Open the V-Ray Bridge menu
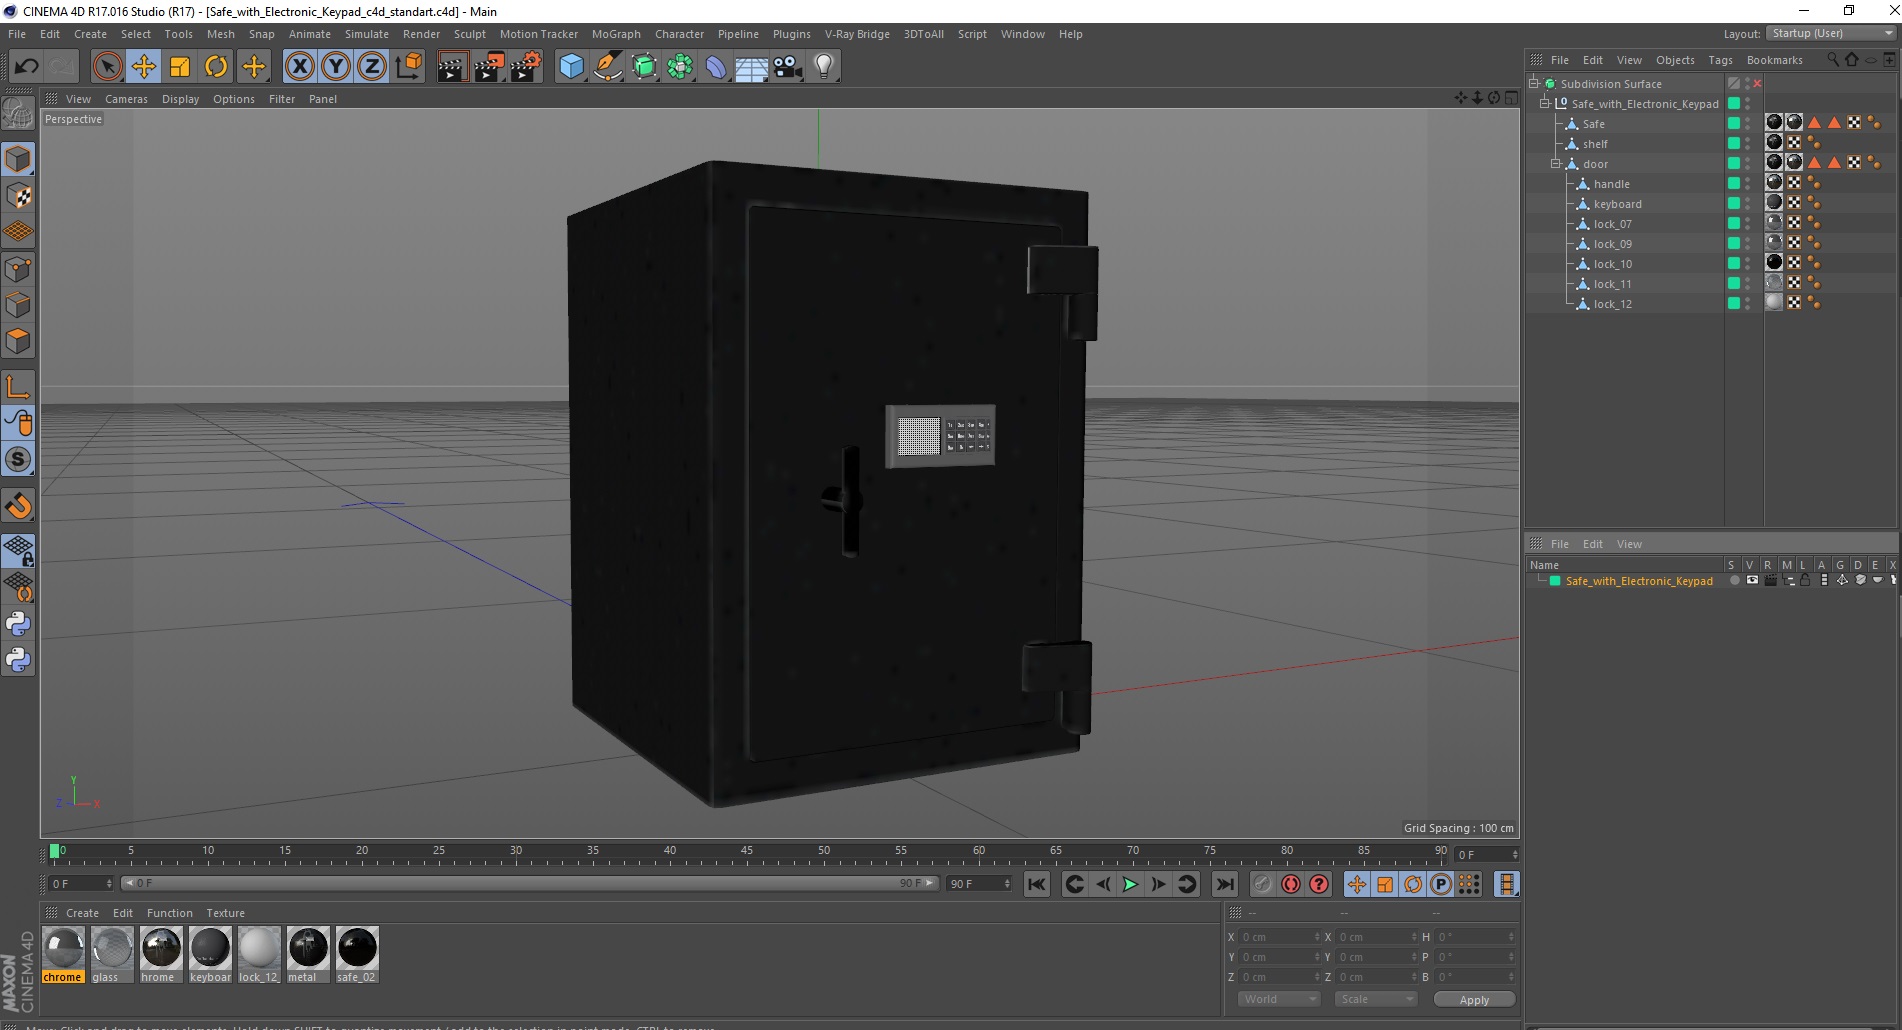The width and height of the screenshot is (1902, 1030). [857, 34]
